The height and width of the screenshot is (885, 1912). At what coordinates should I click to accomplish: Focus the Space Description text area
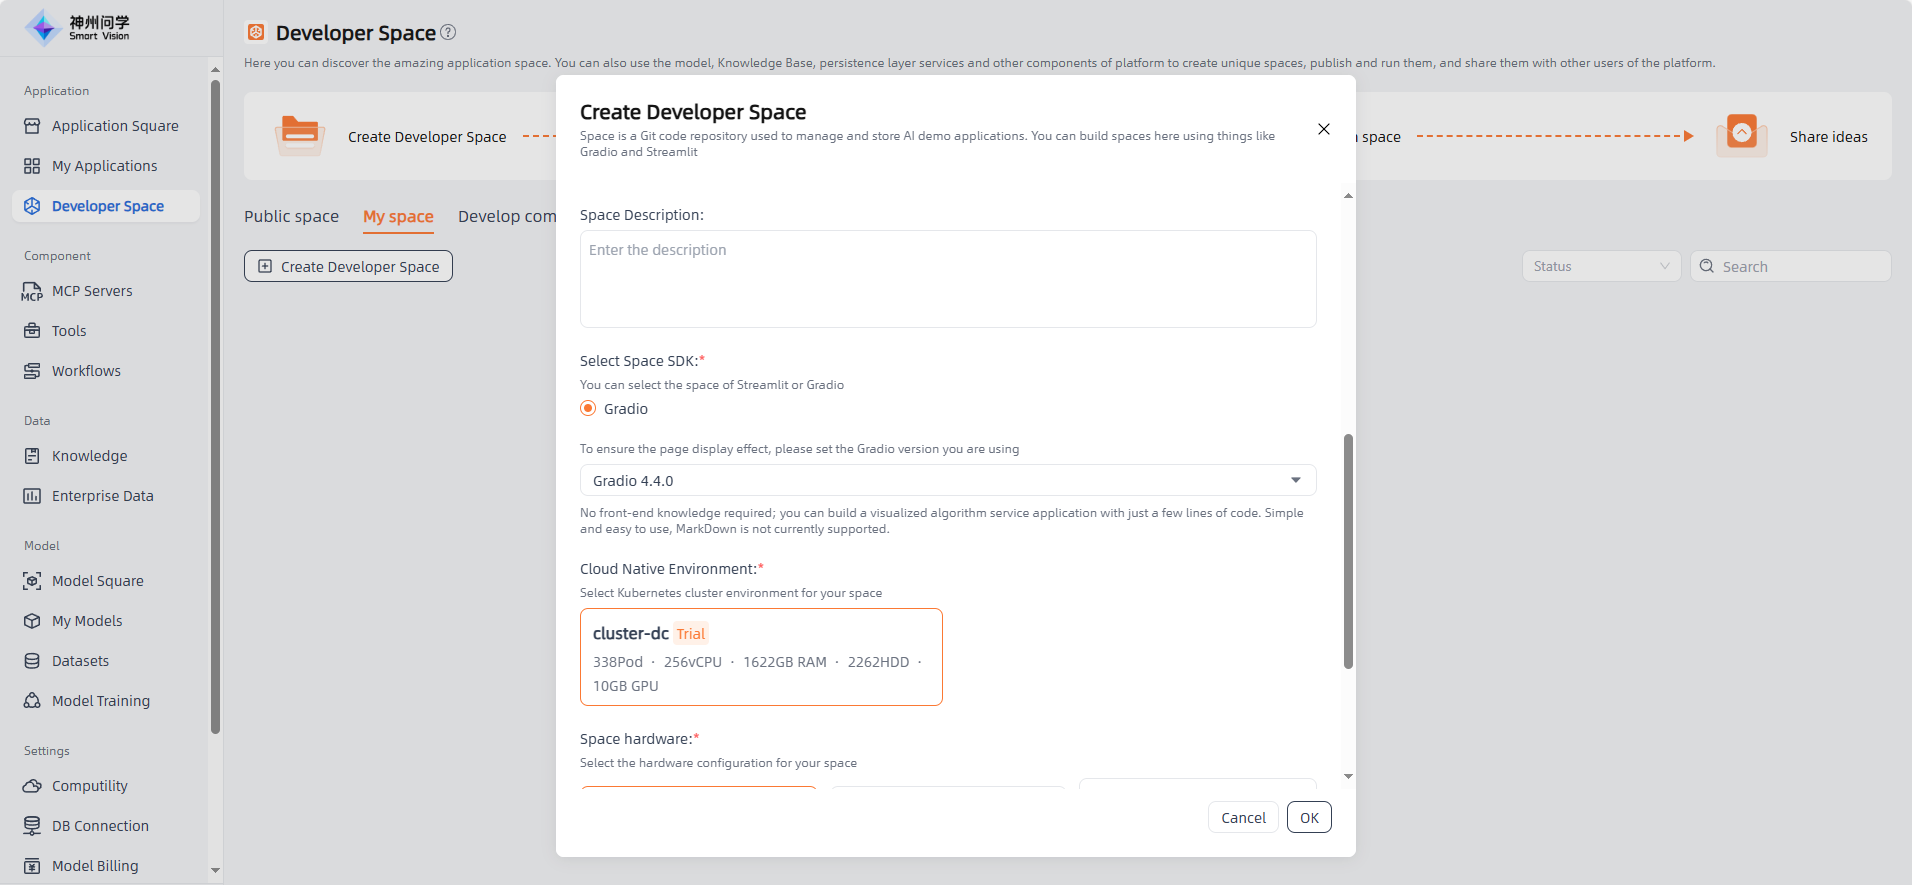point(947,279)
